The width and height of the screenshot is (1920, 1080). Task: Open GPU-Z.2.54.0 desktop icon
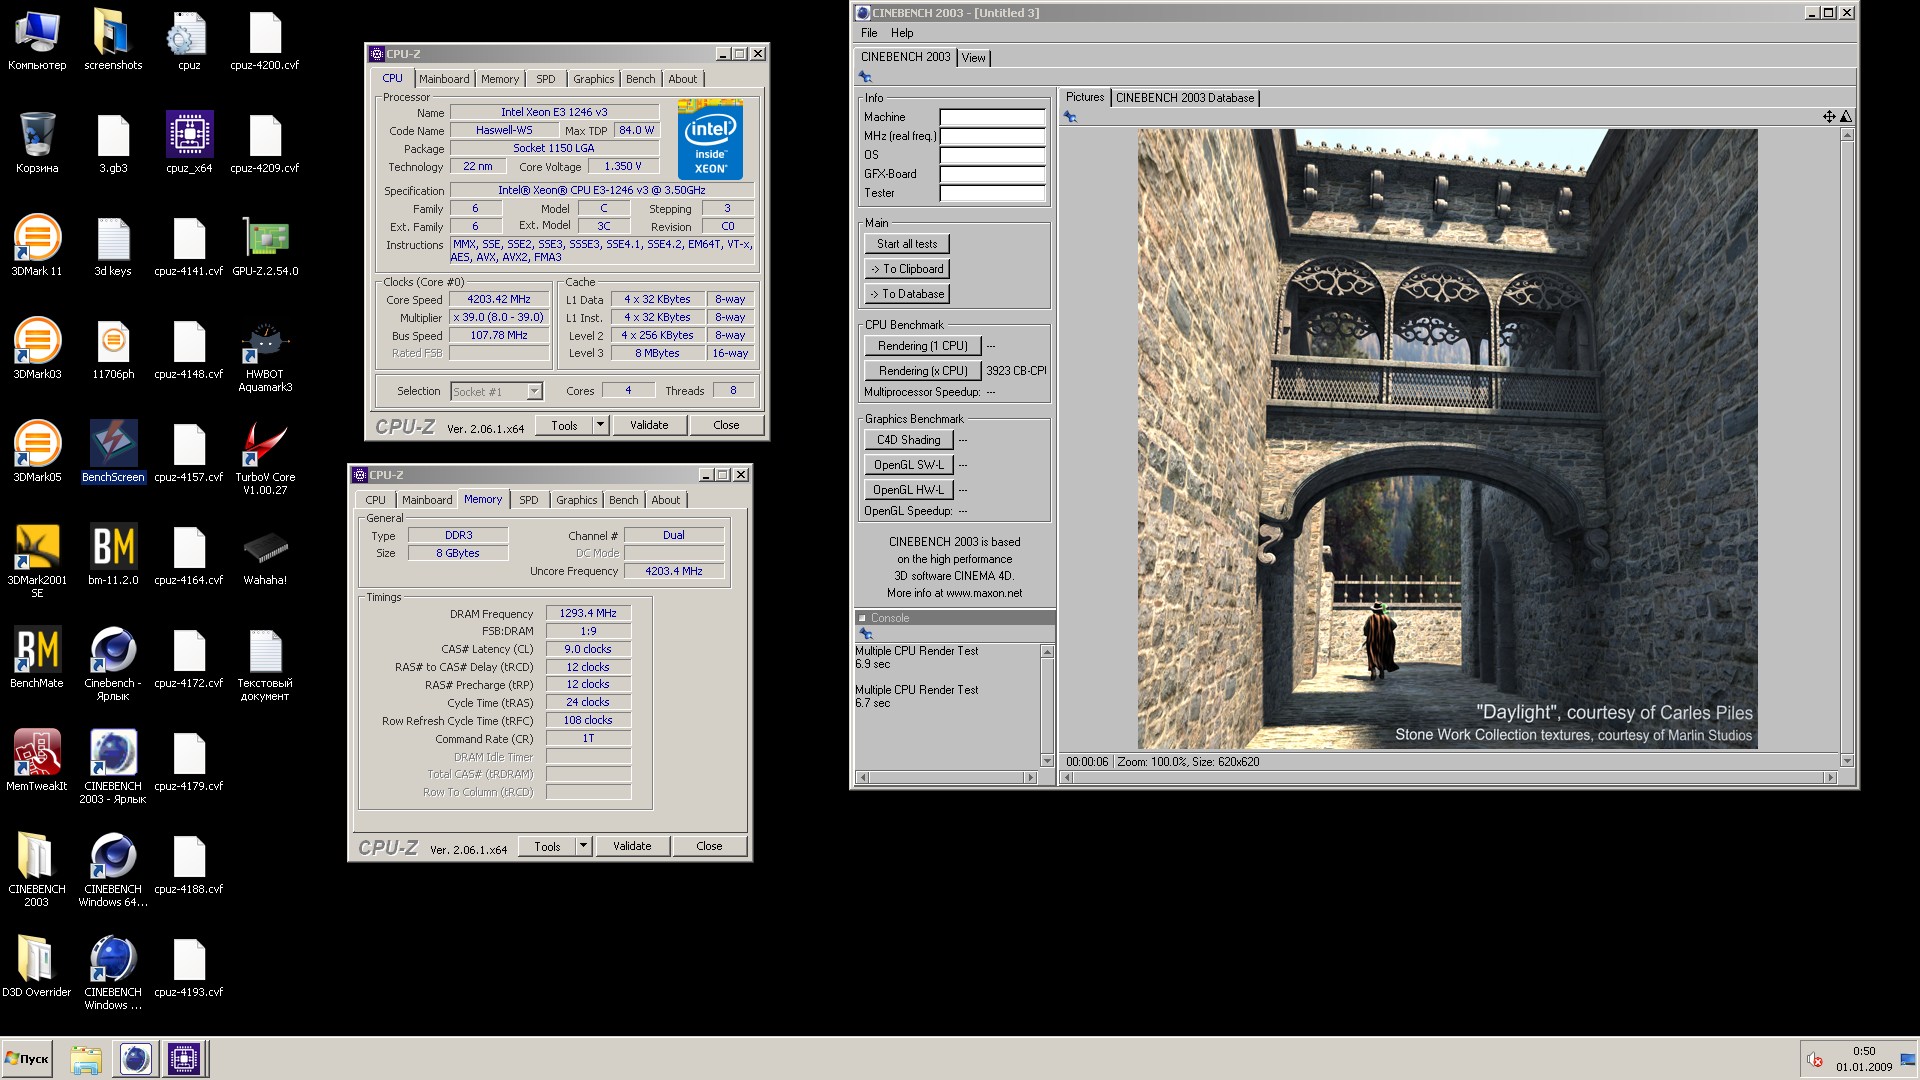click(x=265, y=247)
